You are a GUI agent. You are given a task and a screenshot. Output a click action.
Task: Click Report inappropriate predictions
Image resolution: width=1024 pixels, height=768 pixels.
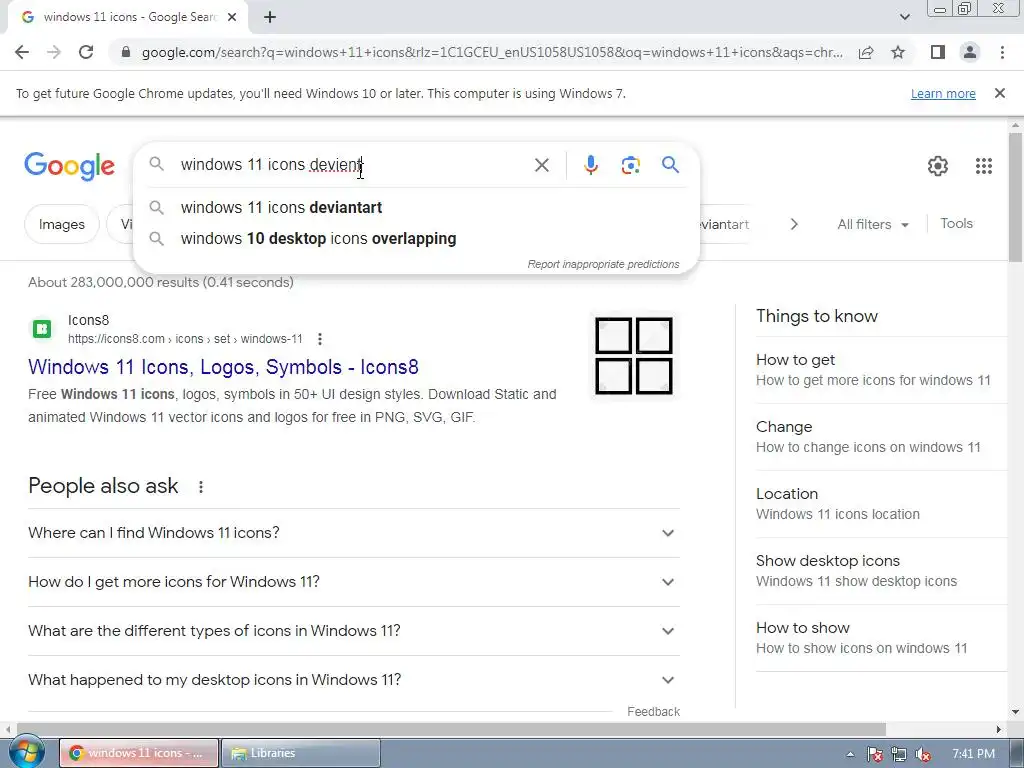click(x=603, y=264)
